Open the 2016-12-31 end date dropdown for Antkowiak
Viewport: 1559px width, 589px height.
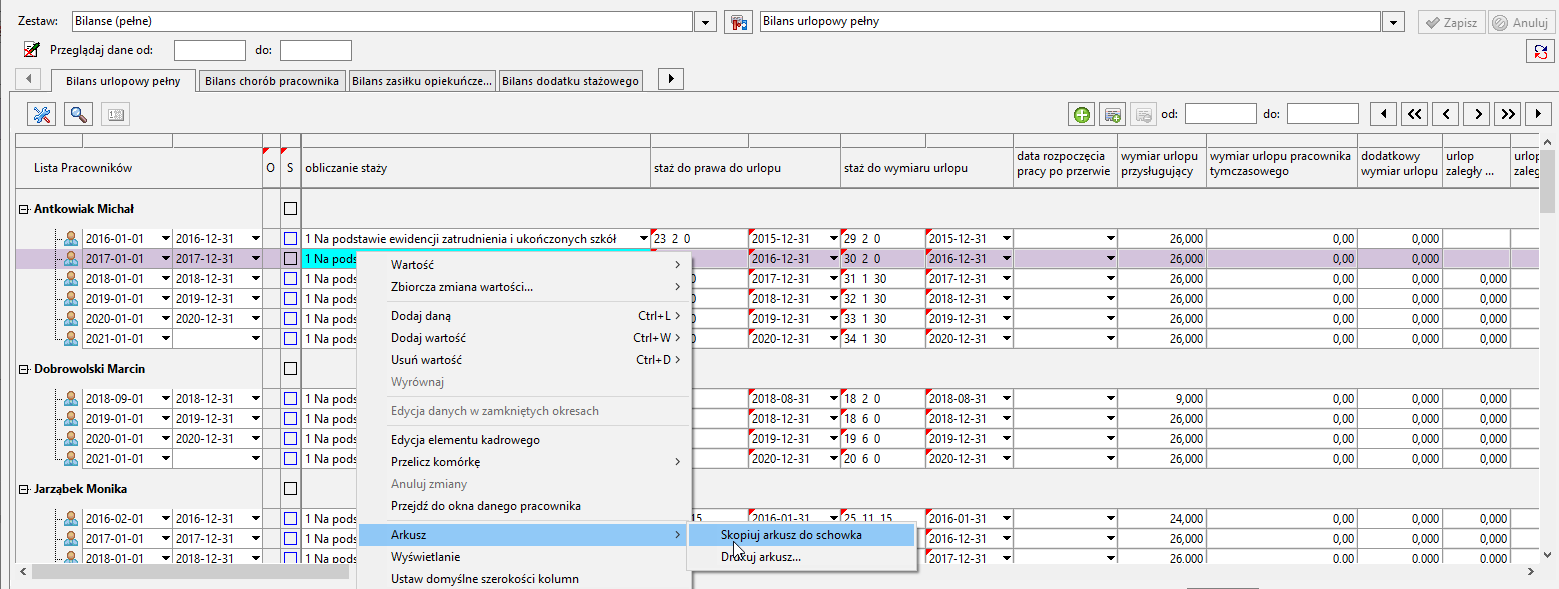click(255, 239)
